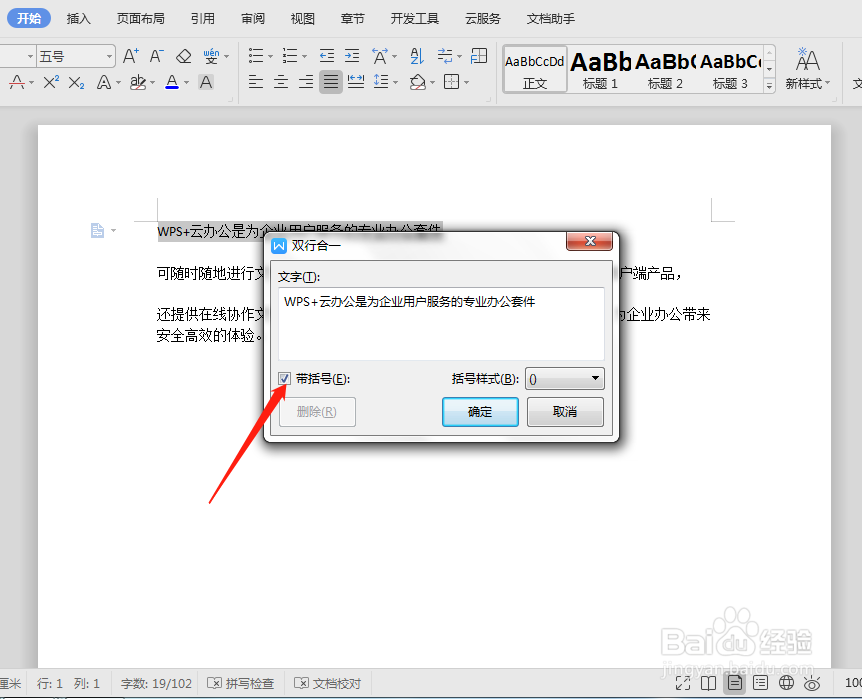Apply the blue font color
The height and width of the screenshot is (699, 862).
click(x=172, y=82)
